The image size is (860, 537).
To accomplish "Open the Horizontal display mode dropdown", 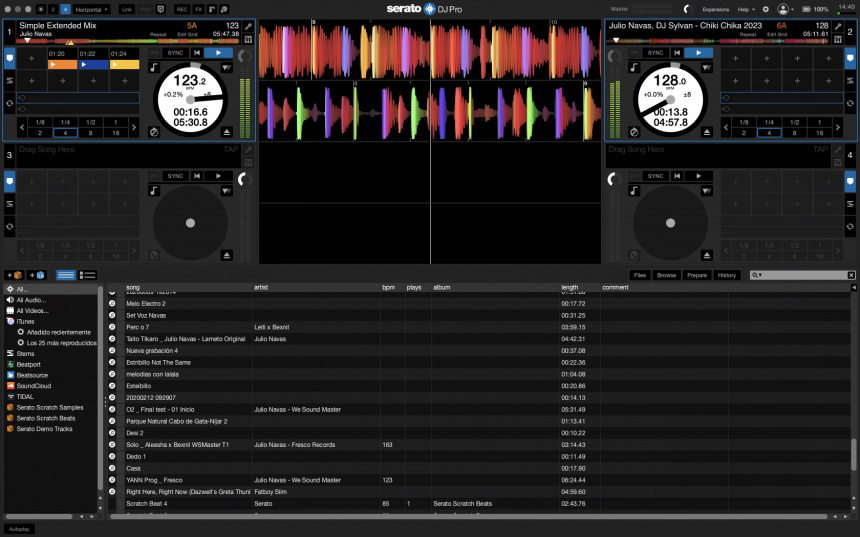I will point(92,9).
